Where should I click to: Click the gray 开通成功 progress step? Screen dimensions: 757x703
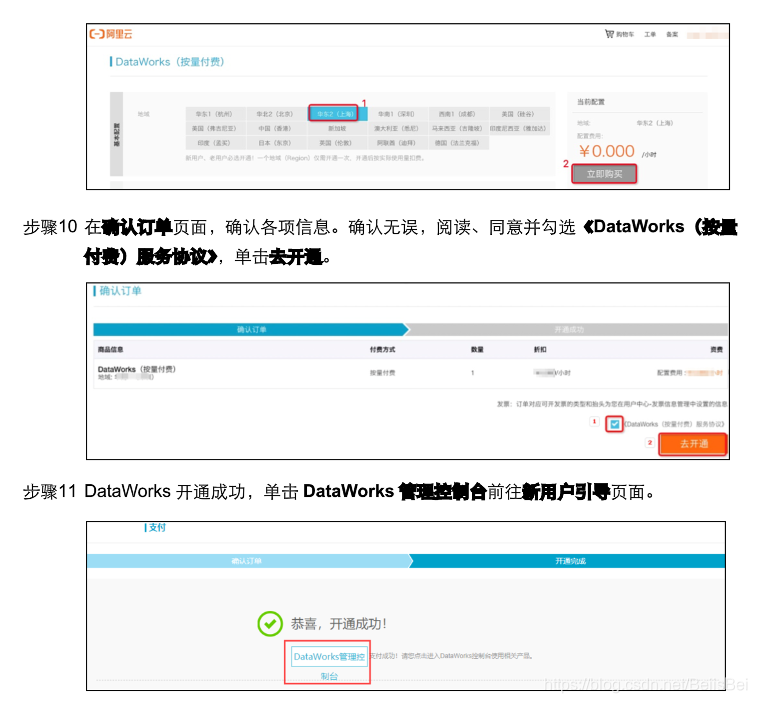point(569,329)
